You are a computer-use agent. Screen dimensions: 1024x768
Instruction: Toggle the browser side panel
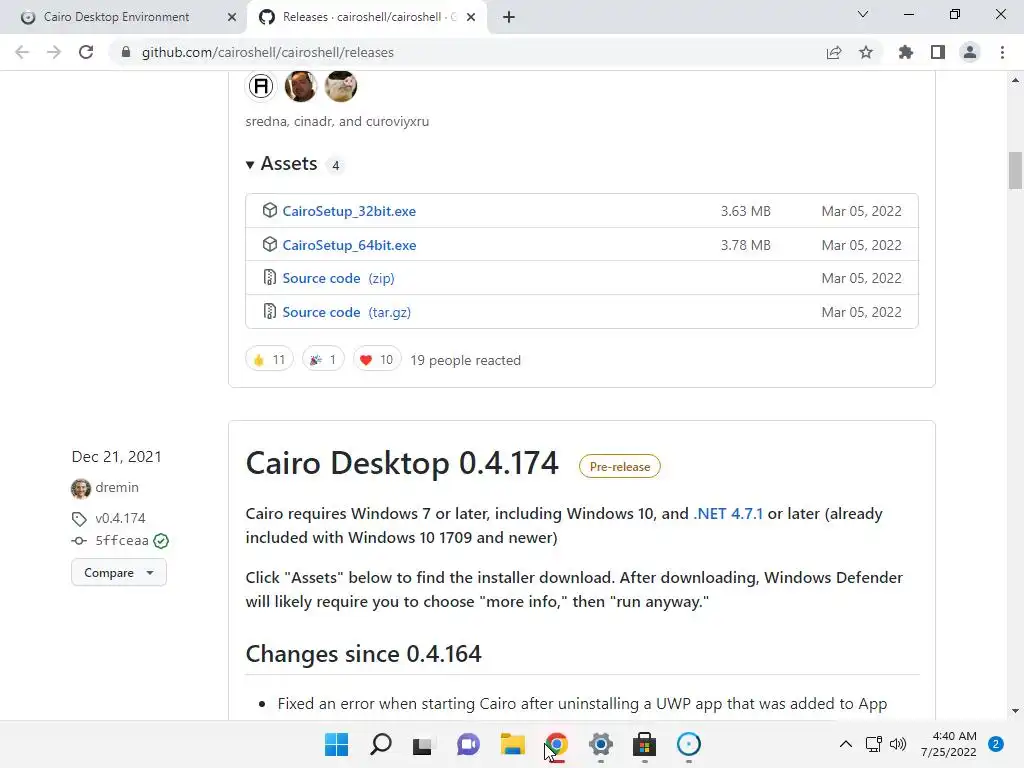[x=938, y=52]
